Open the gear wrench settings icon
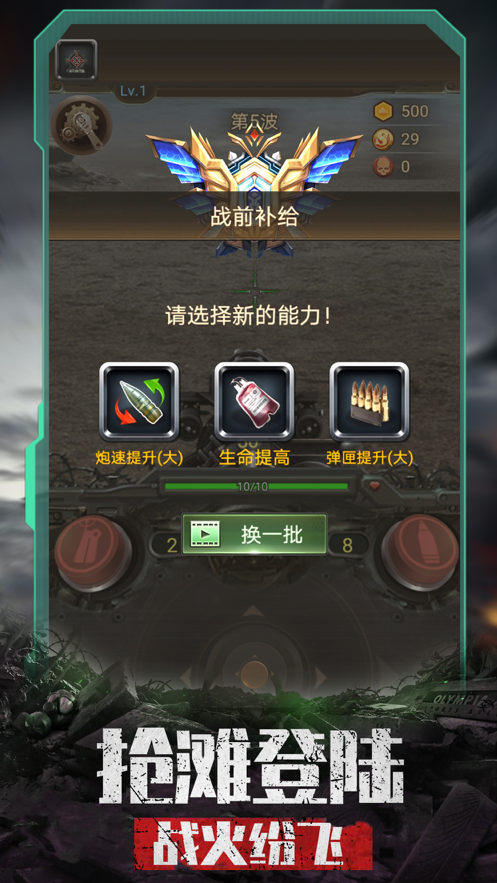This screenshot has width=497, height=883. [82, 125]
